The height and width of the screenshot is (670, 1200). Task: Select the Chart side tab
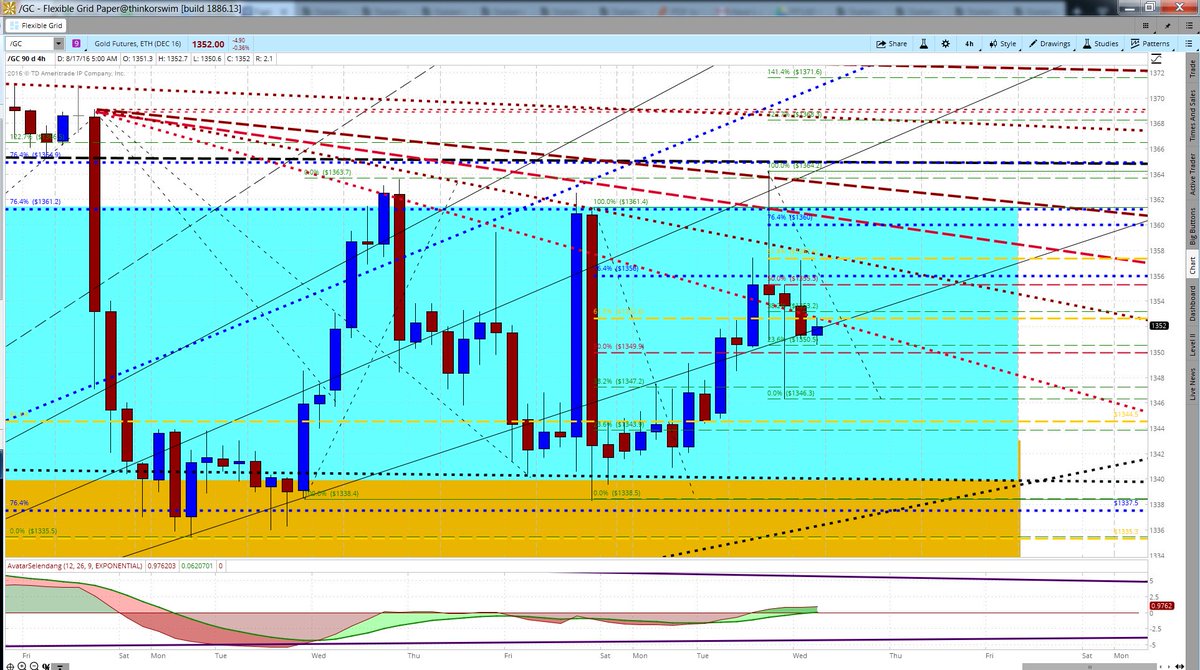point(1191,265)
